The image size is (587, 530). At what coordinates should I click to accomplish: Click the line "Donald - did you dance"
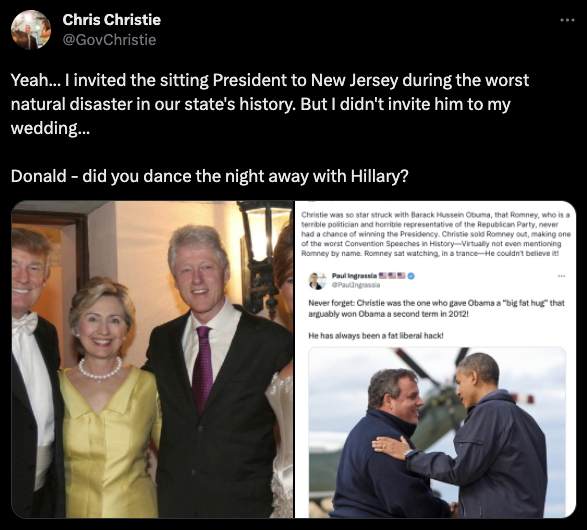tap(210, 176)
